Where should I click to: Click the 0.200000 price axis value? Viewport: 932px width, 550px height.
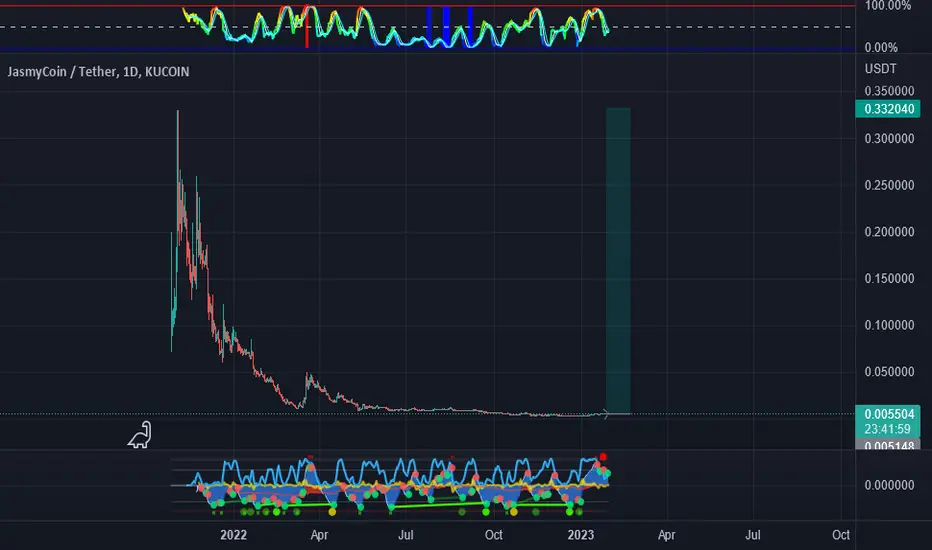pyautogui.click(x=889, y=232)
